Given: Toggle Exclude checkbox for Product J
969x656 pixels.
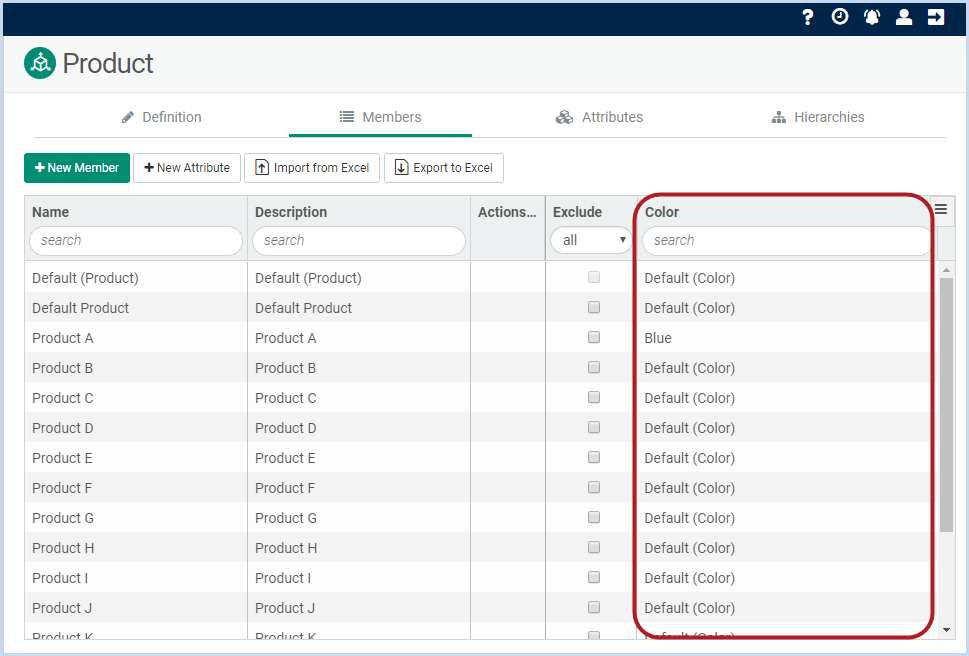Looking at the screenshot, I should pos(594,607).
